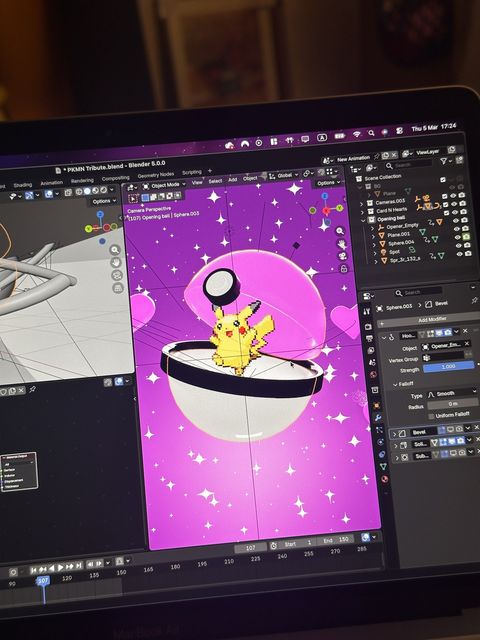Open the Select menu in viewport header
Screen dimensions: 480x640
(215, 181)
